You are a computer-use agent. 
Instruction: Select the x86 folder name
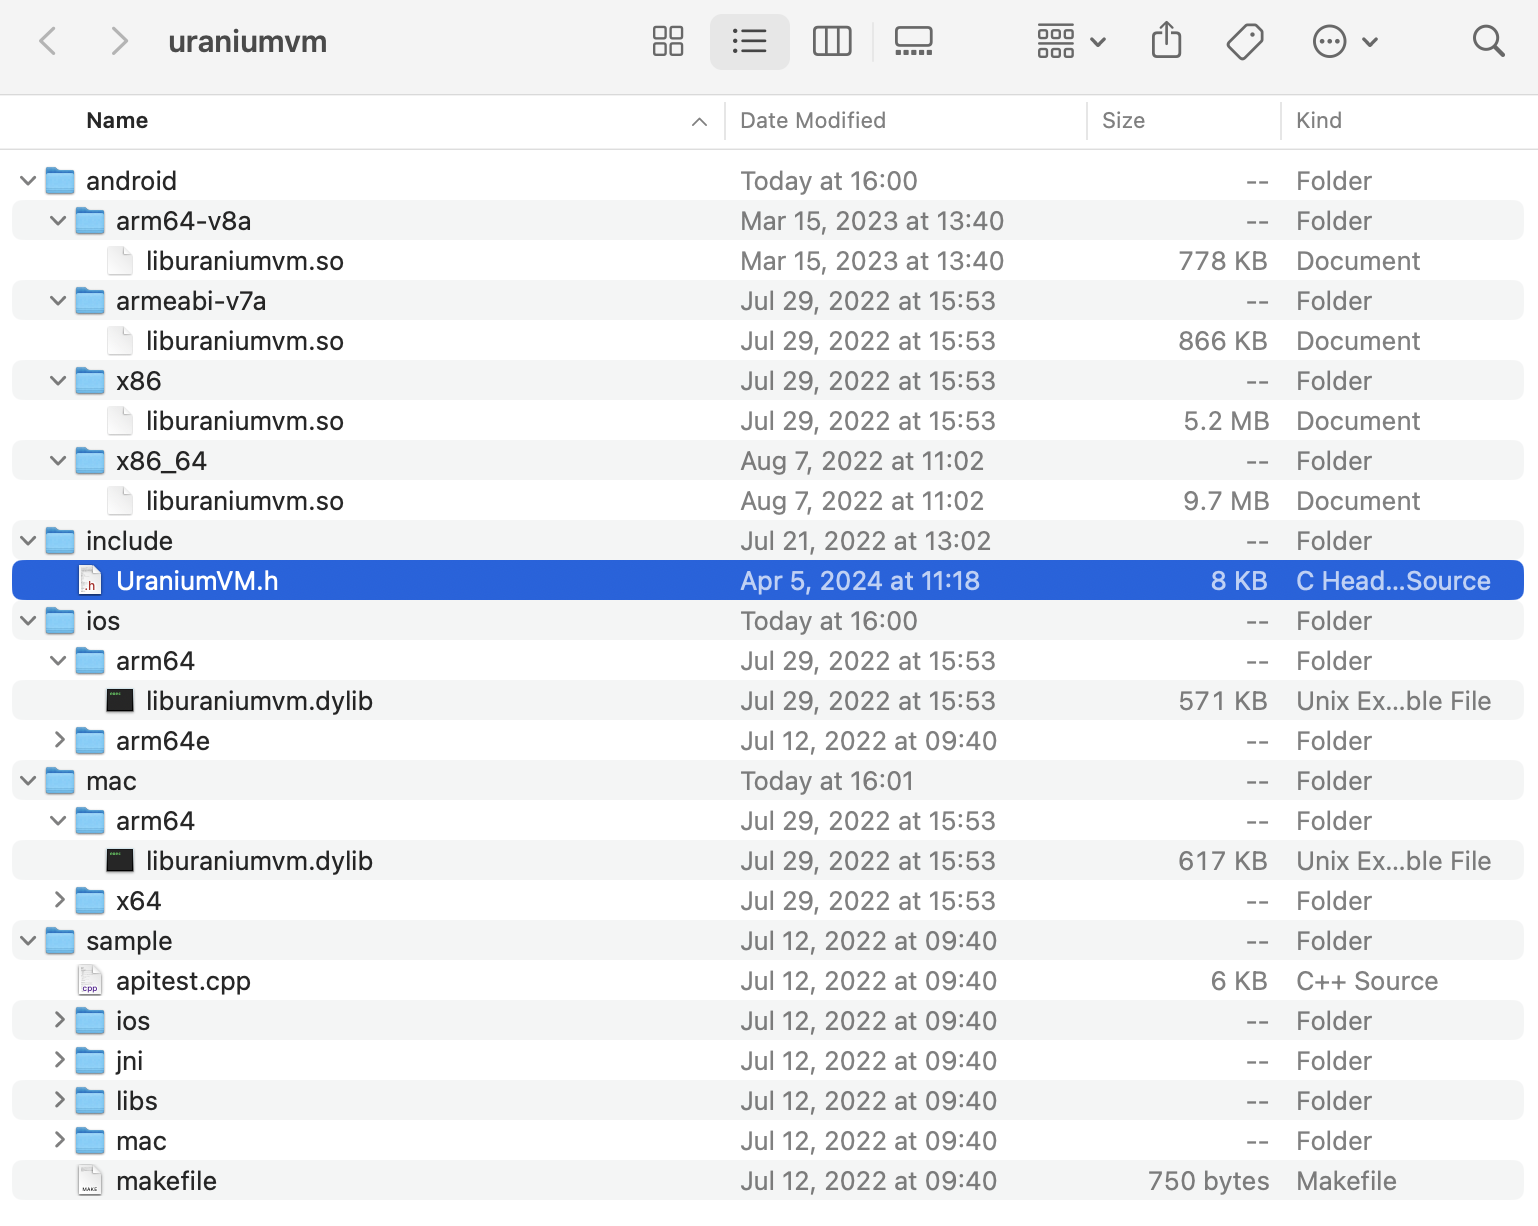point(138,381)
